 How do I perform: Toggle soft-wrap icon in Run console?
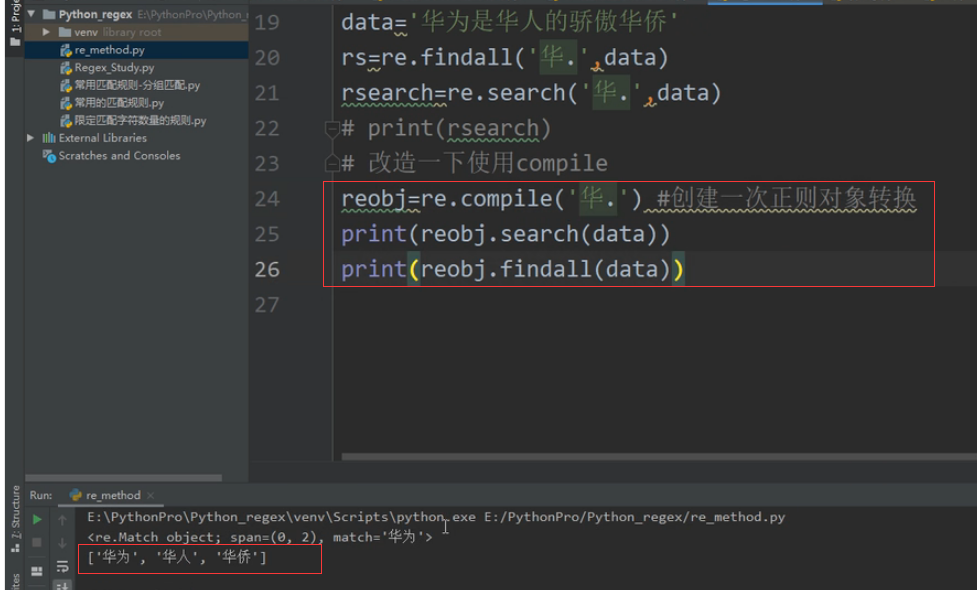62,566
